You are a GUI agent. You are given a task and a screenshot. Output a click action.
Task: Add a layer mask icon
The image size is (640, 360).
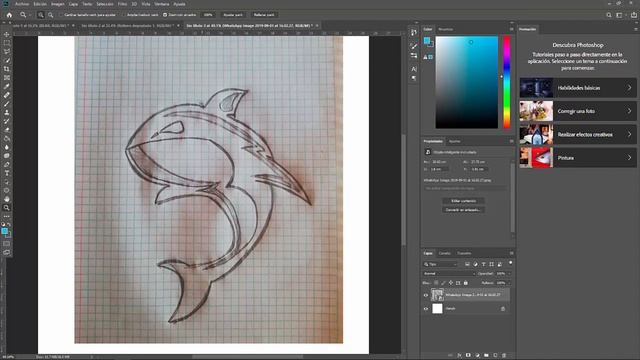(x=468, y=356)
